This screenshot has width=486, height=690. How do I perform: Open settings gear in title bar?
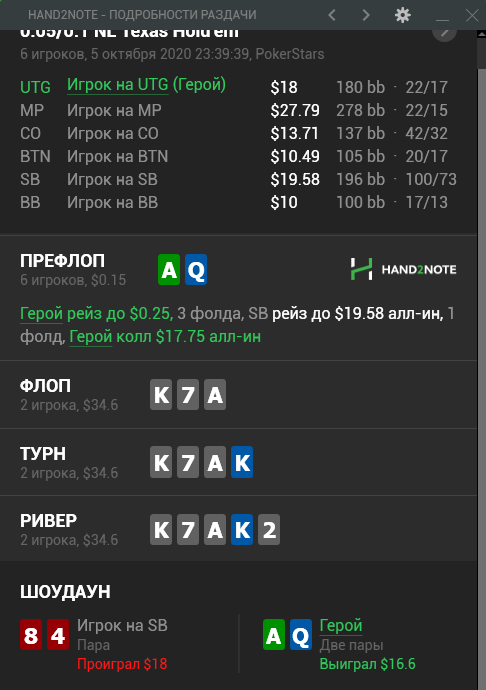tap(402, 15)
